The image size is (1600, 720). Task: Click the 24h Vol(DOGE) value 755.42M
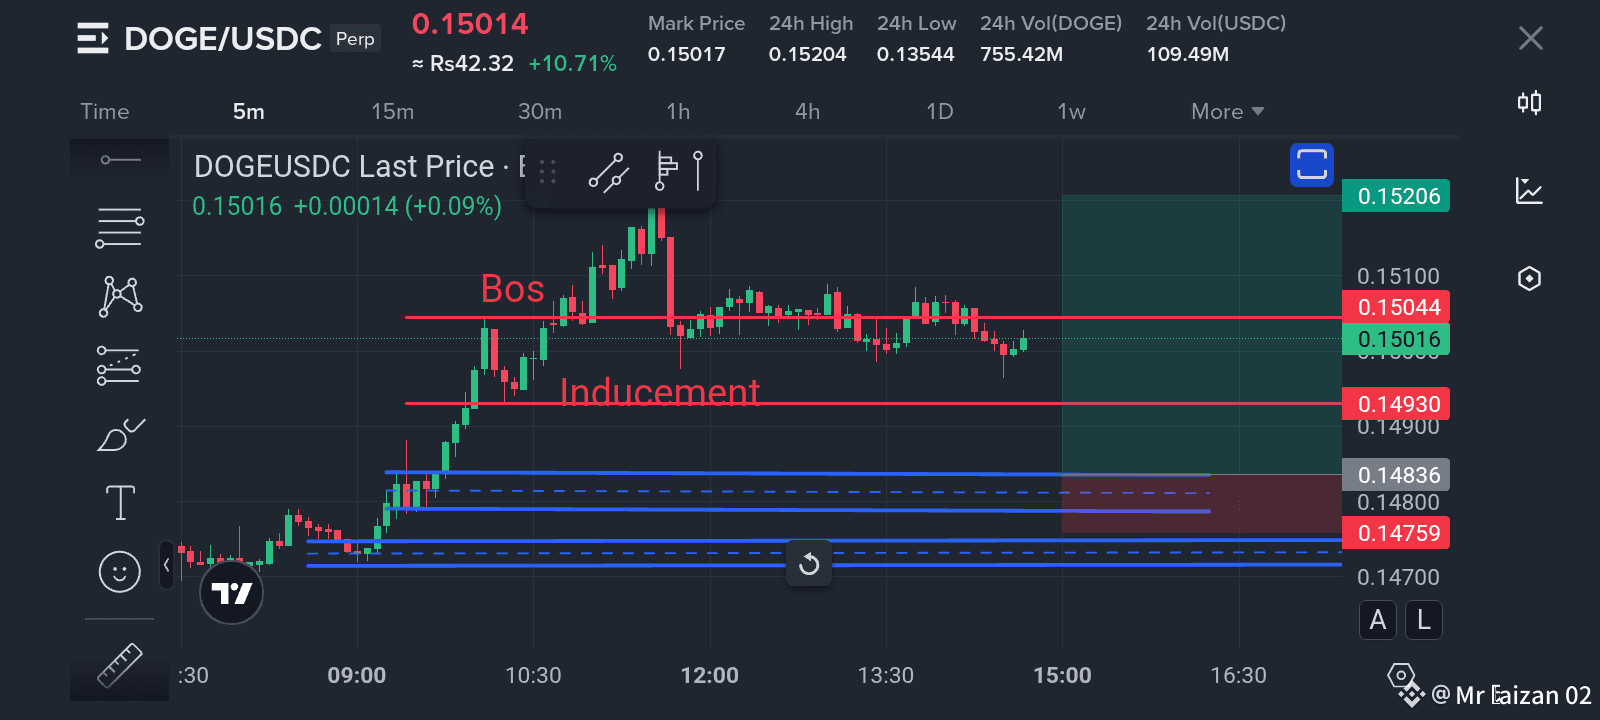[1022, 54]
